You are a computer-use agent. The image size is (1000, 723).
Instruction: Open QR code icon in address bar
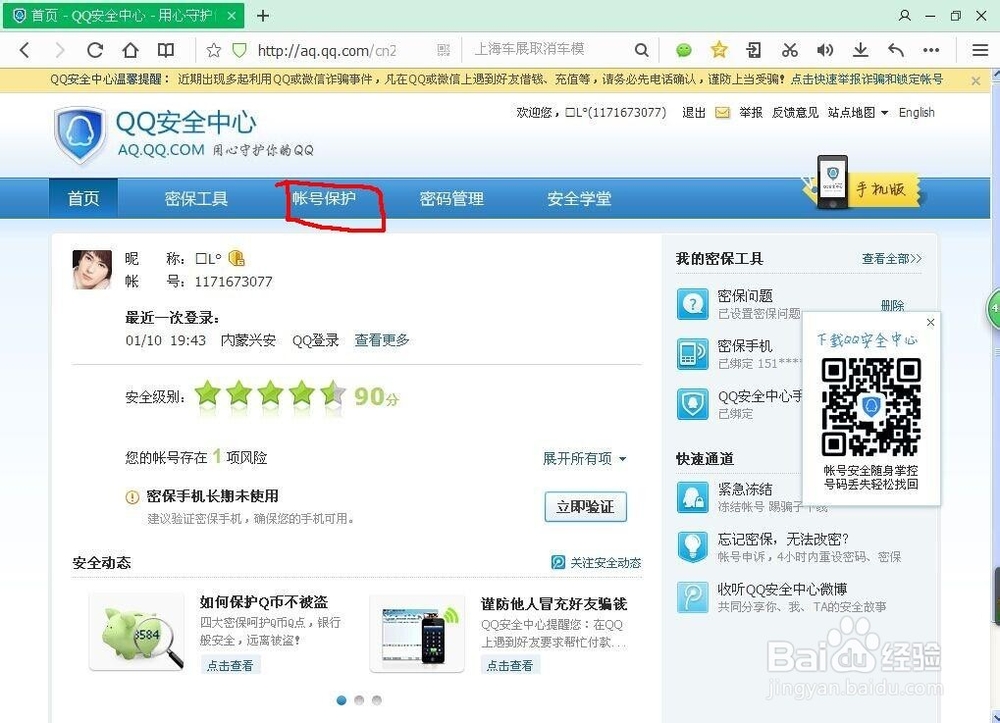tap(444, 50)
